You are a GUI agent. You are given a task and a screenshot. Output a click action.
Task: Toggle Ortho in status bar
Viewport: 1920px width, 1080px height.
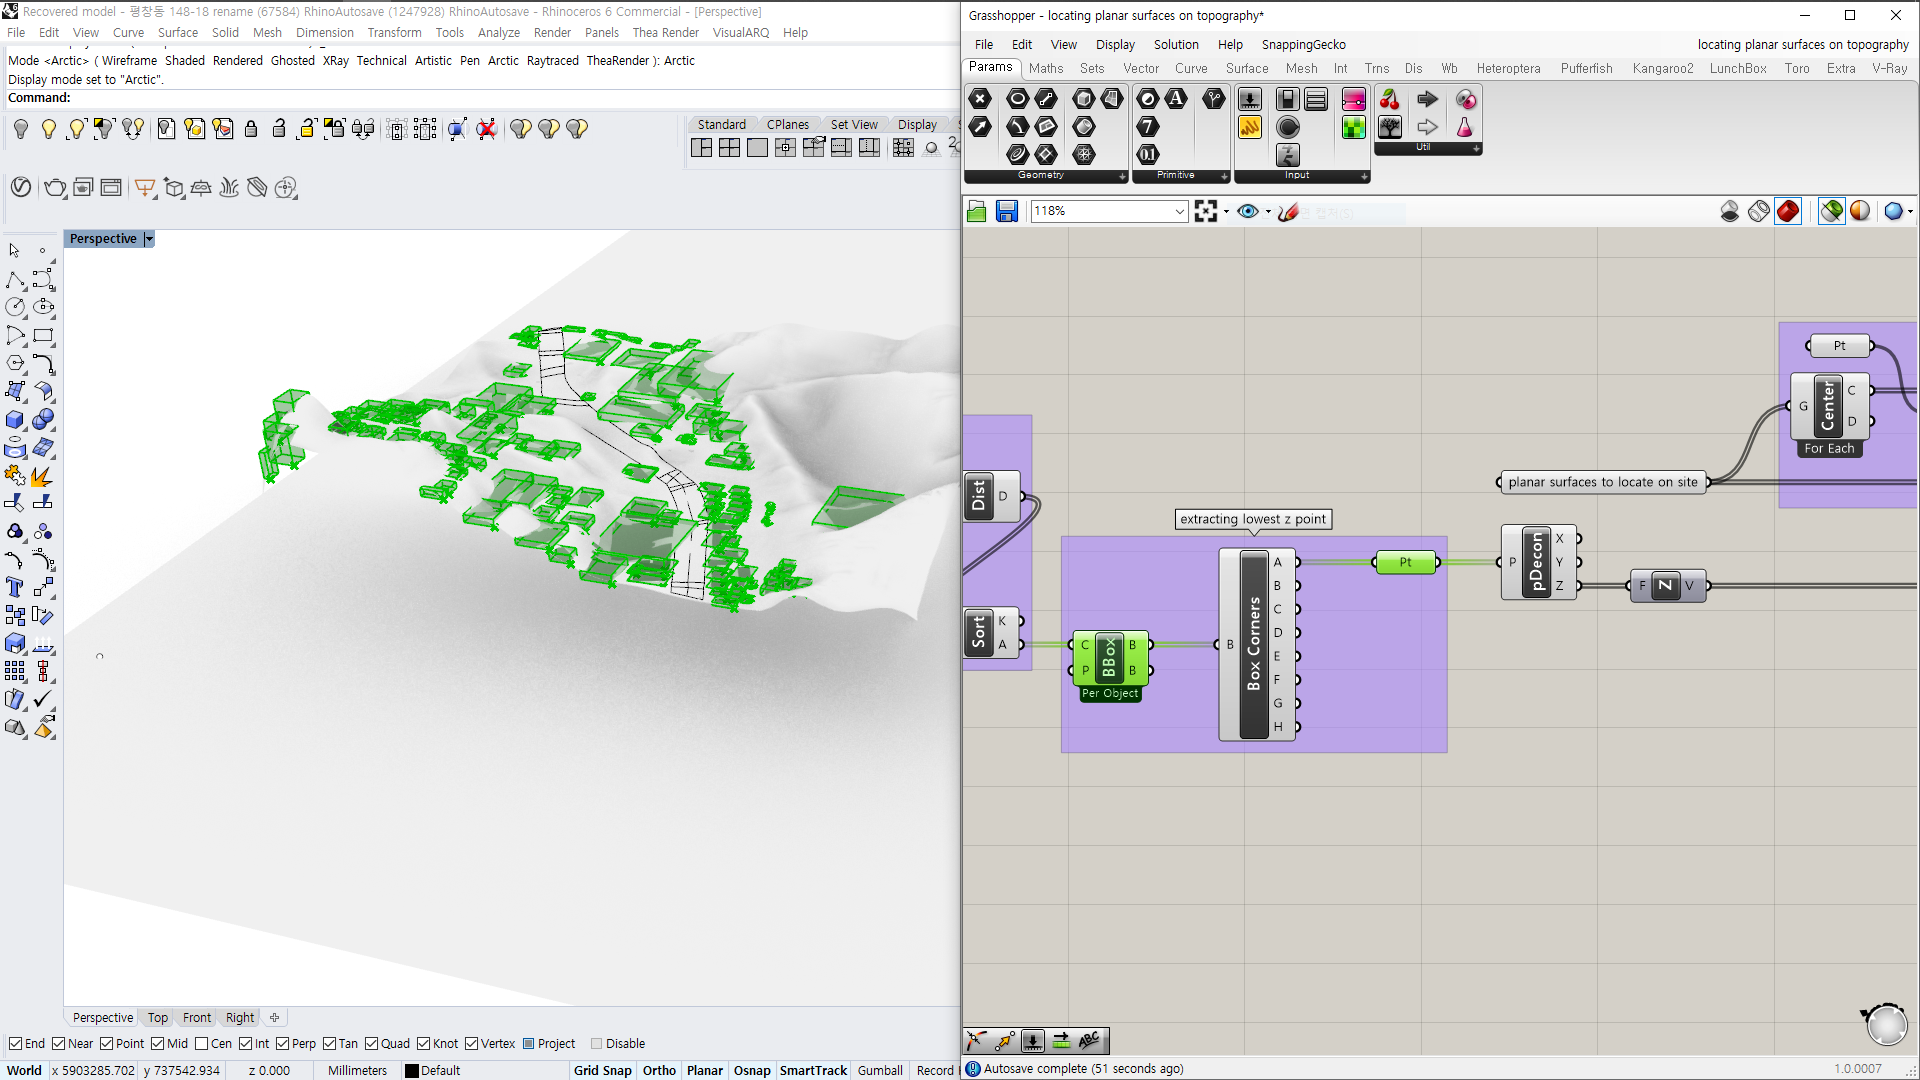[659, 1070]
